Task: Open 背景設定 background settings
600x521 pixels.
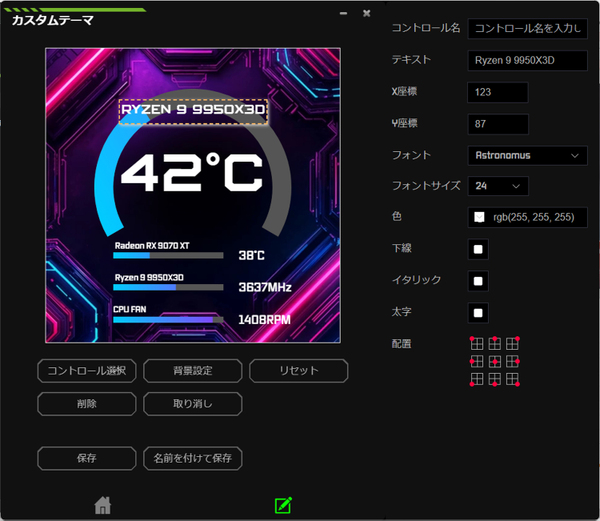Action: coord(192,371)
